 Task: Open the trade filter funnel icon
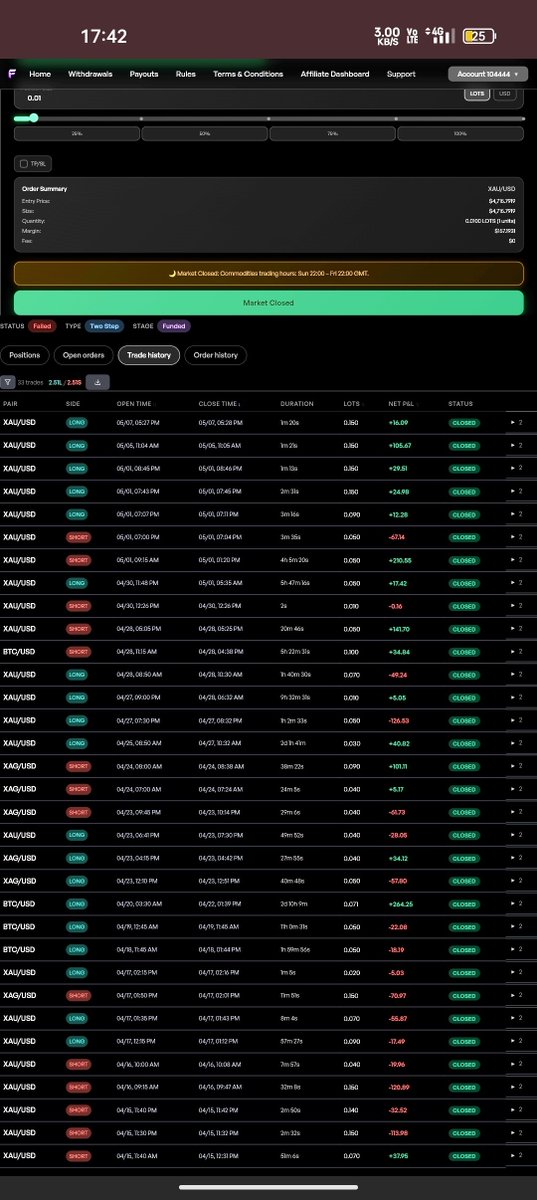(8, 381)
